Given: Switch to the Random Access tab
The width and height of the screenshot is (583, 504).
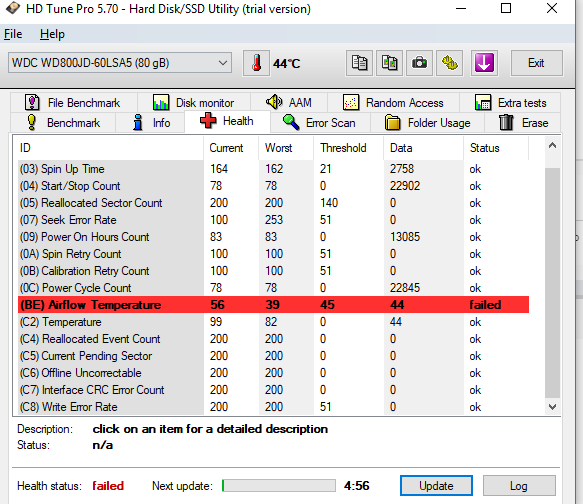Looking at the screenshot, I should (x=393, y=103).
